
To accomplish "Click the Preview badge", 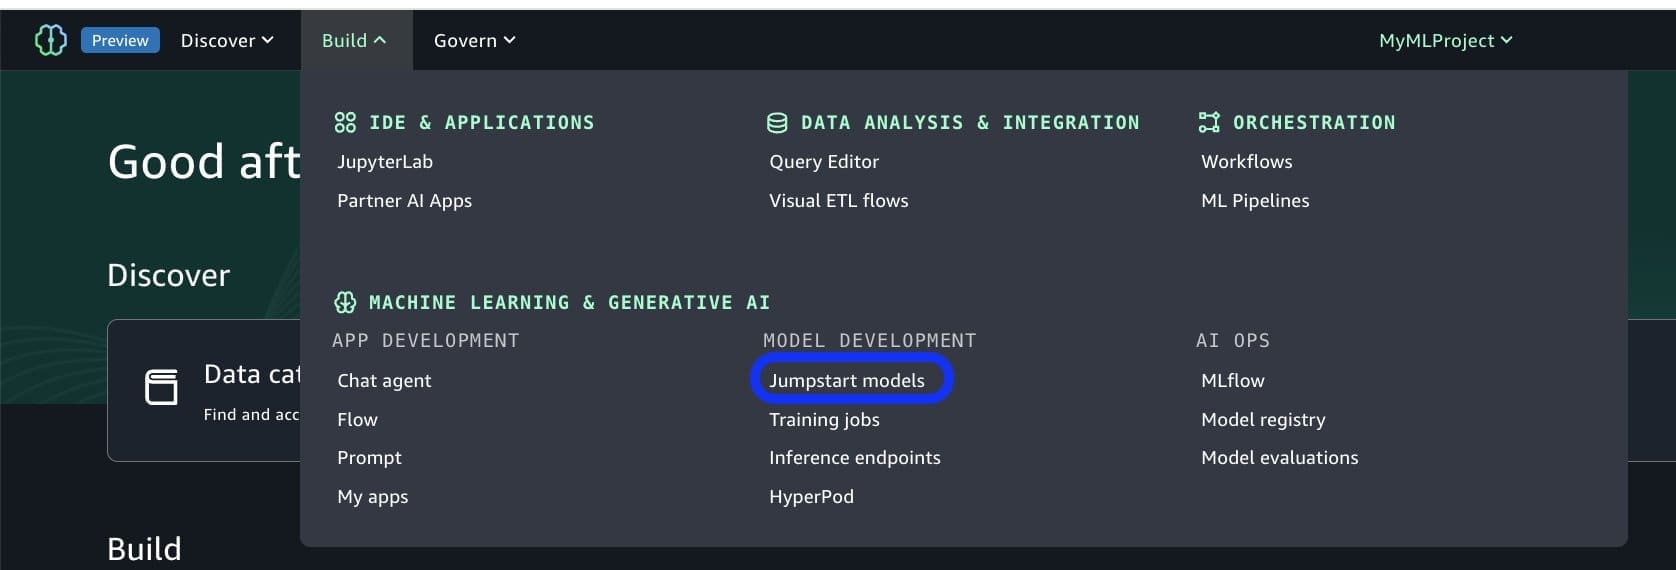I will pos(120,40).
